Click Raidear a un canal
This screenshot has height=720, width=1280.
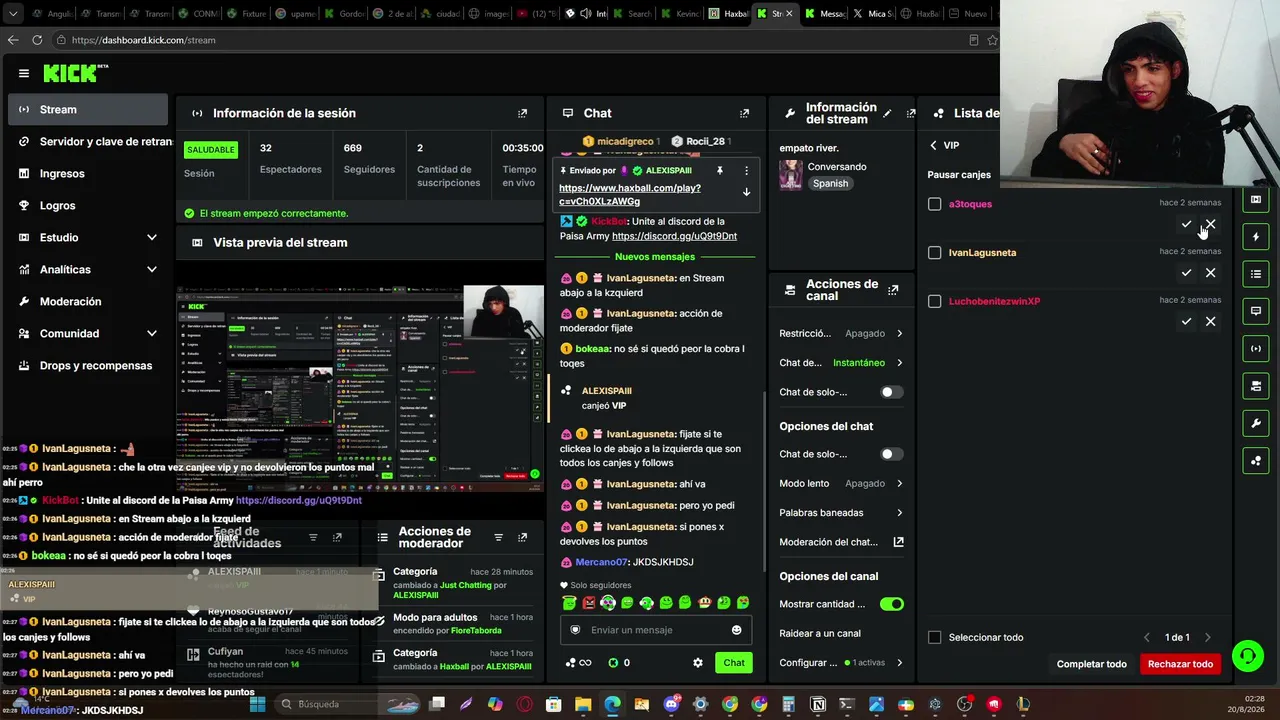(820, 634)
